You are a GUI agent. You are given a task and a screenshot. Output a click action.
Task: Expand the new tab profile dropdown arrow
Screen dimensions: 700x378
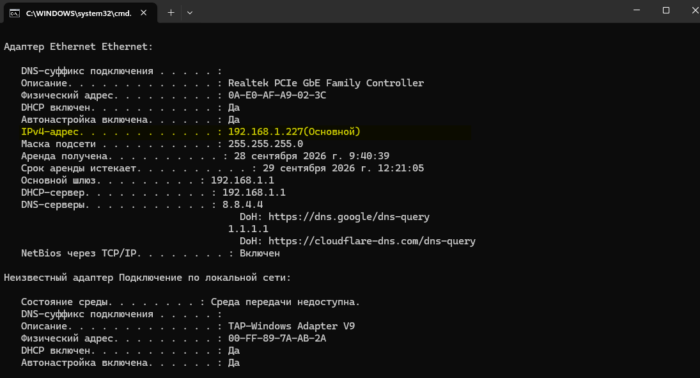click(190, 13)
